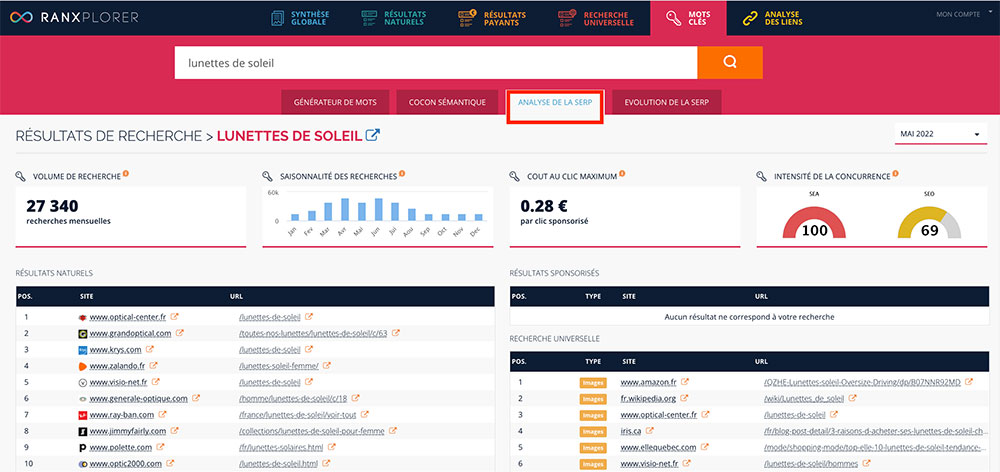Click external icon beside www.generale-optique.com
This screenshot has height=472, width=1000.
(x=196, y=398)
